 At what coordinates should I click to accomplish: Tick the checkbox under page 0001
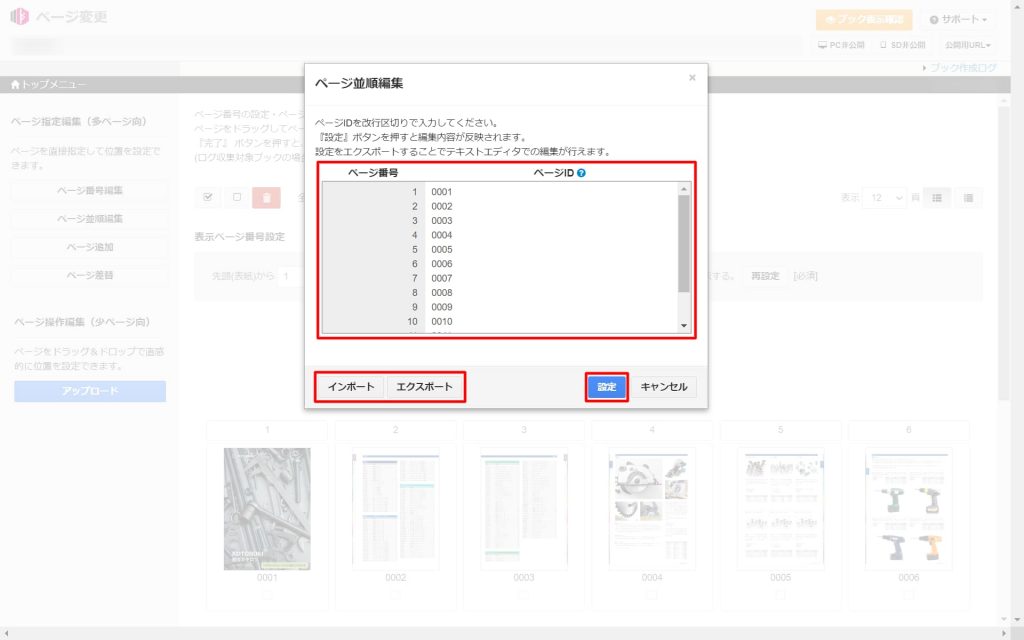coord(267,594)
